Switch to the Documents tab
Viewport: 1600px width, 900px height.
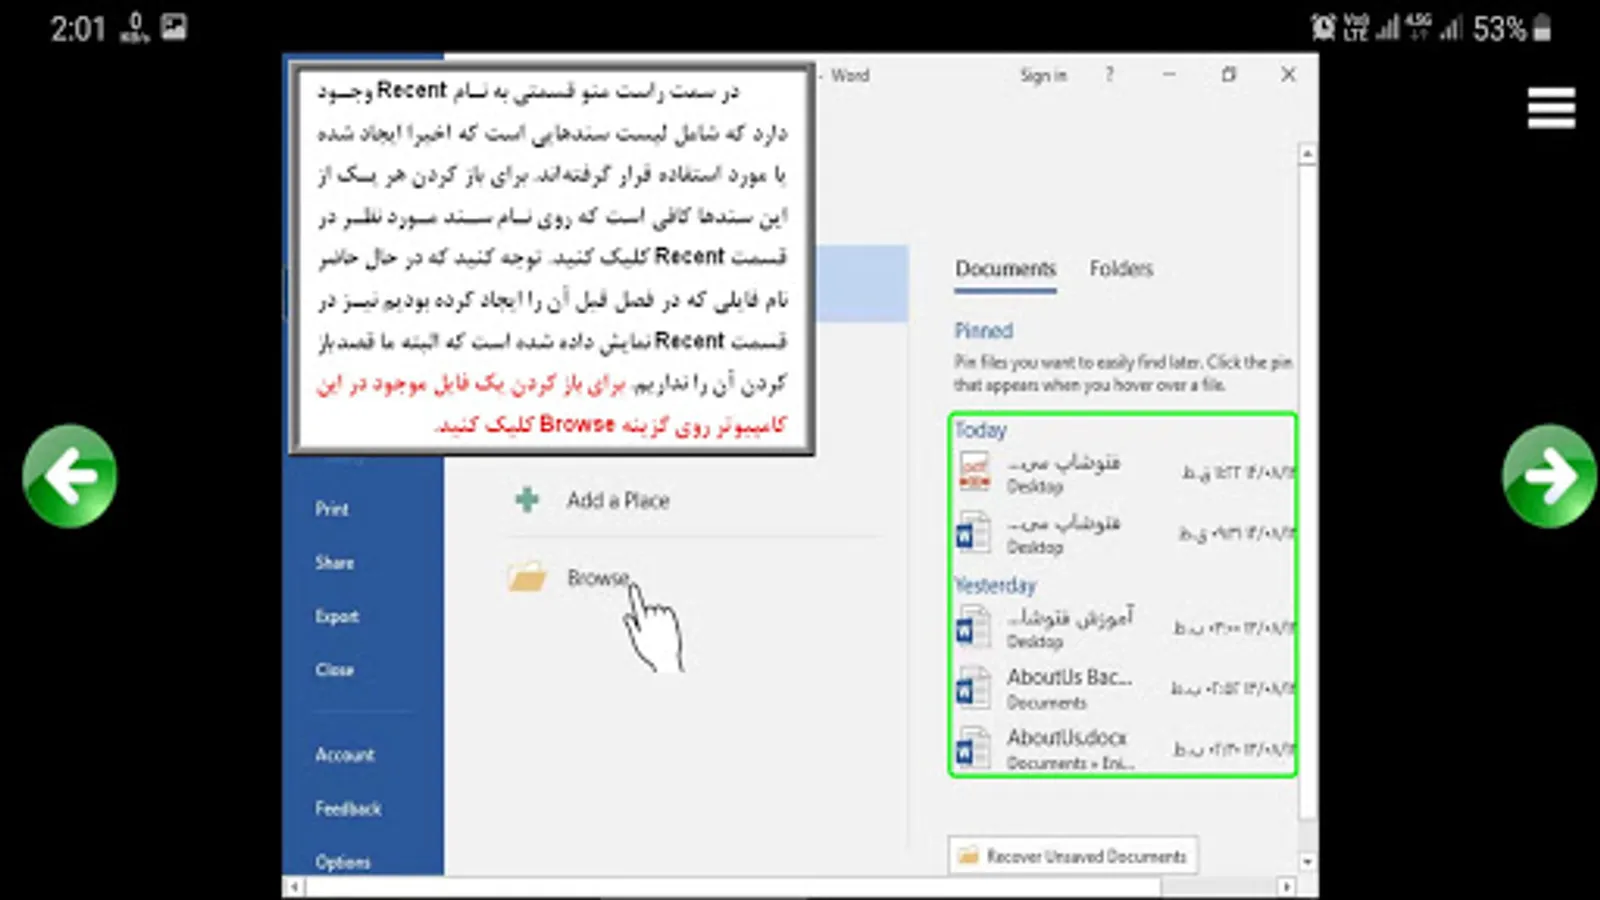coord(1005,269)
